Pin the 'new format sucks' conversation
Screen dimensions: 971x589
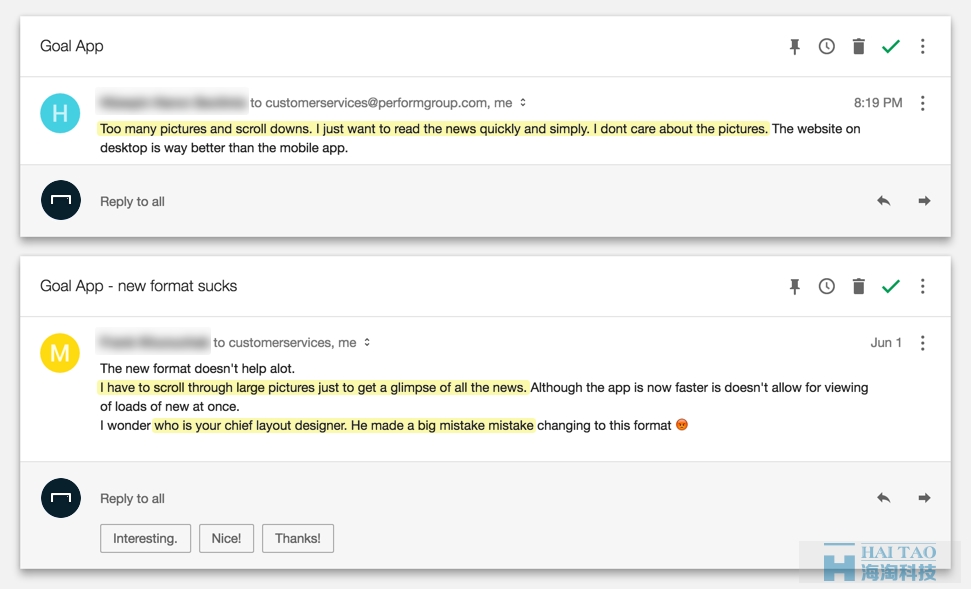click(795, 286)
